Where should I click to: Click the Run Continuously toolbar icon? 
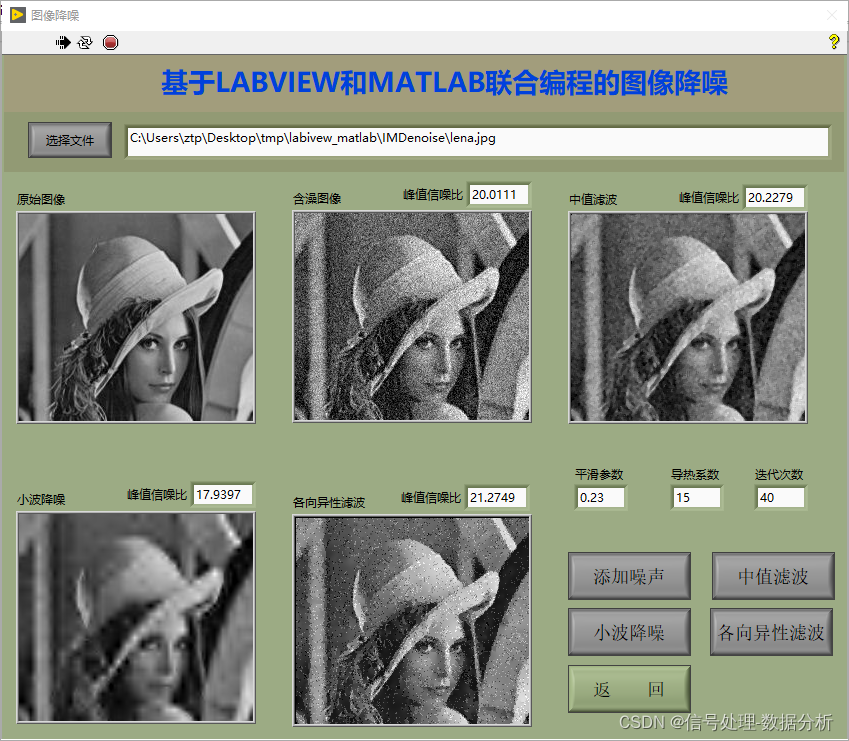pos(85,43)
